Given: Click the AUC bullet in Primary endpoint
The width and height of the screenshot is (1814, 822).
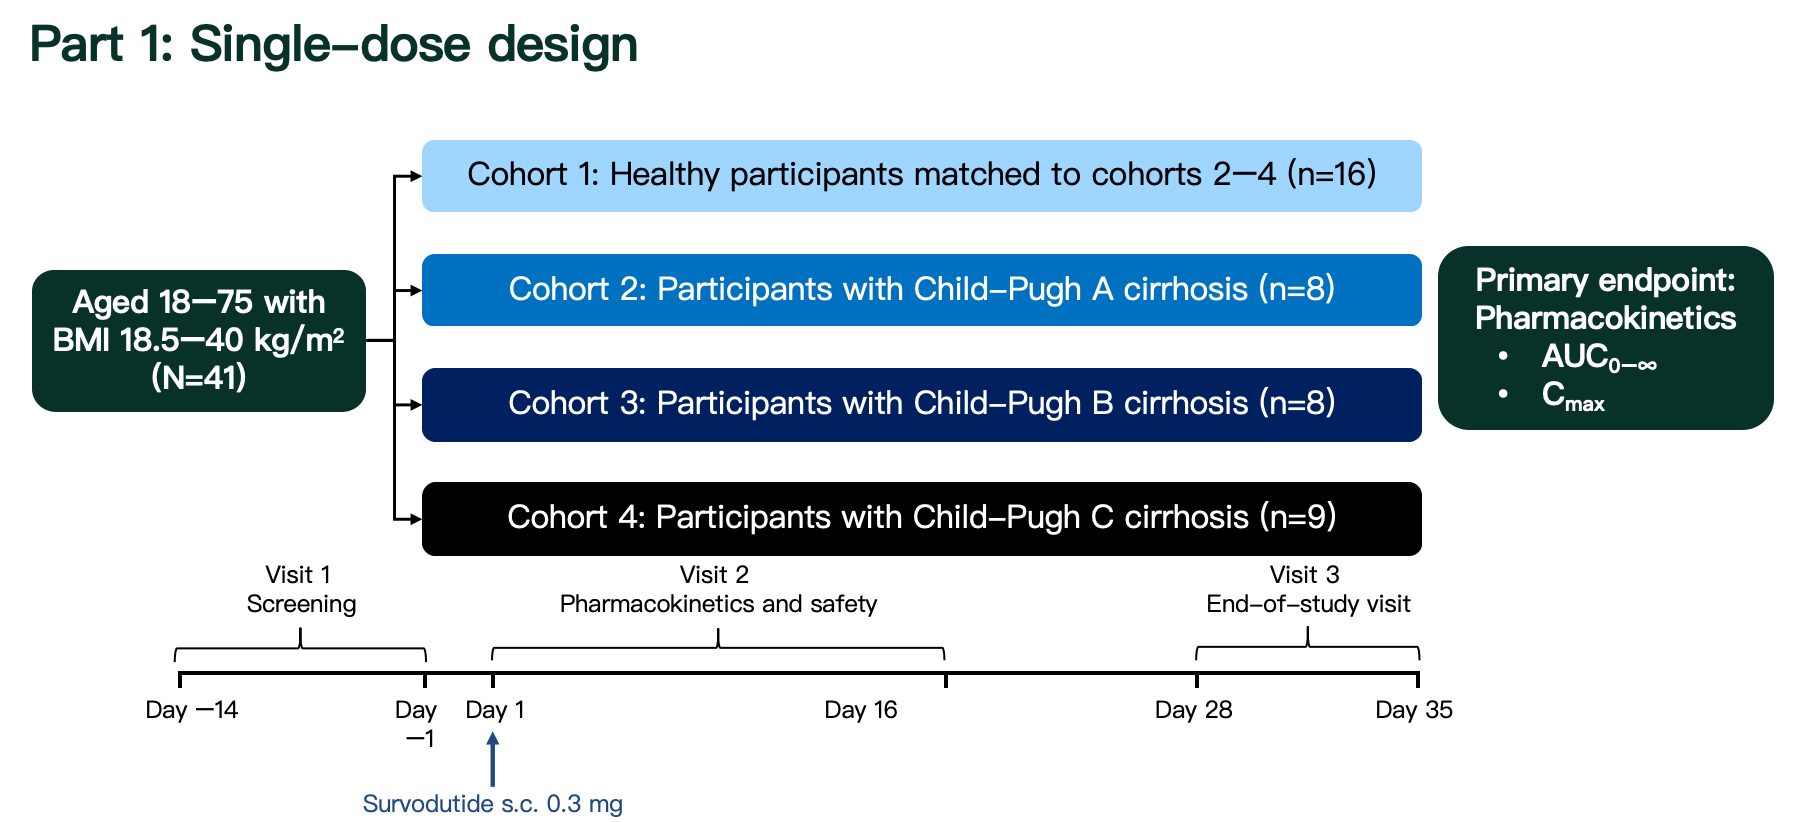Looking at the screenshot, I should [1598, 358].
